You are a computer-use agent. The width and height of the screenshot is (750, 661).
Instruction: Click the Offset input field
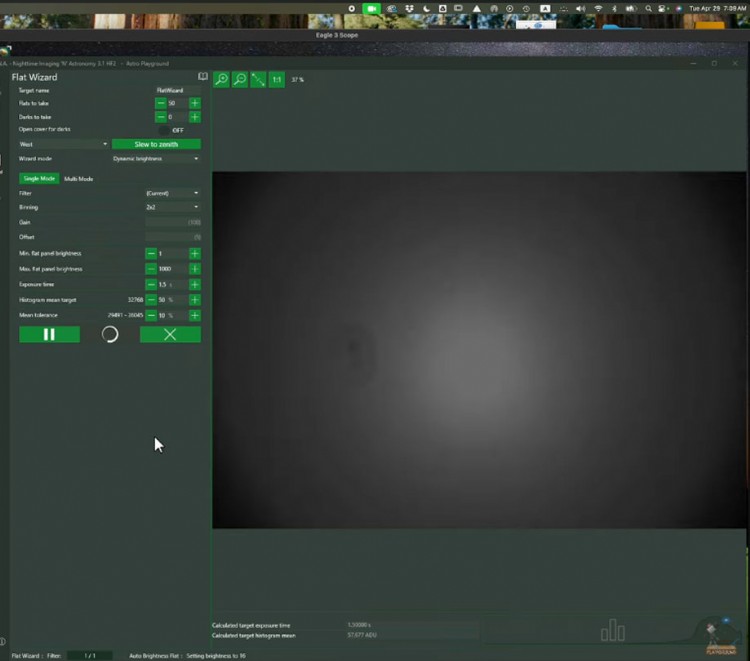coord(173,237)
